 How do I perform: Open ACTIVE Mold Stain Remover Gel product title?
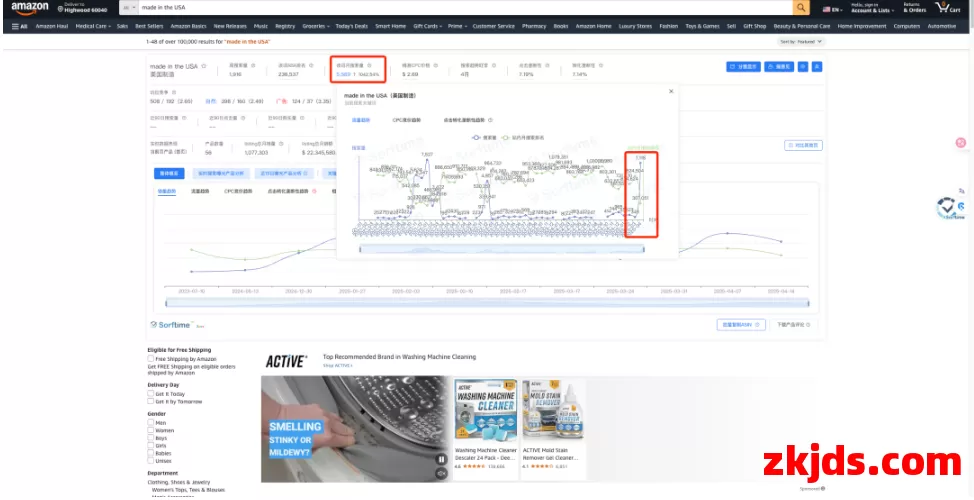[x=550, y=454]
